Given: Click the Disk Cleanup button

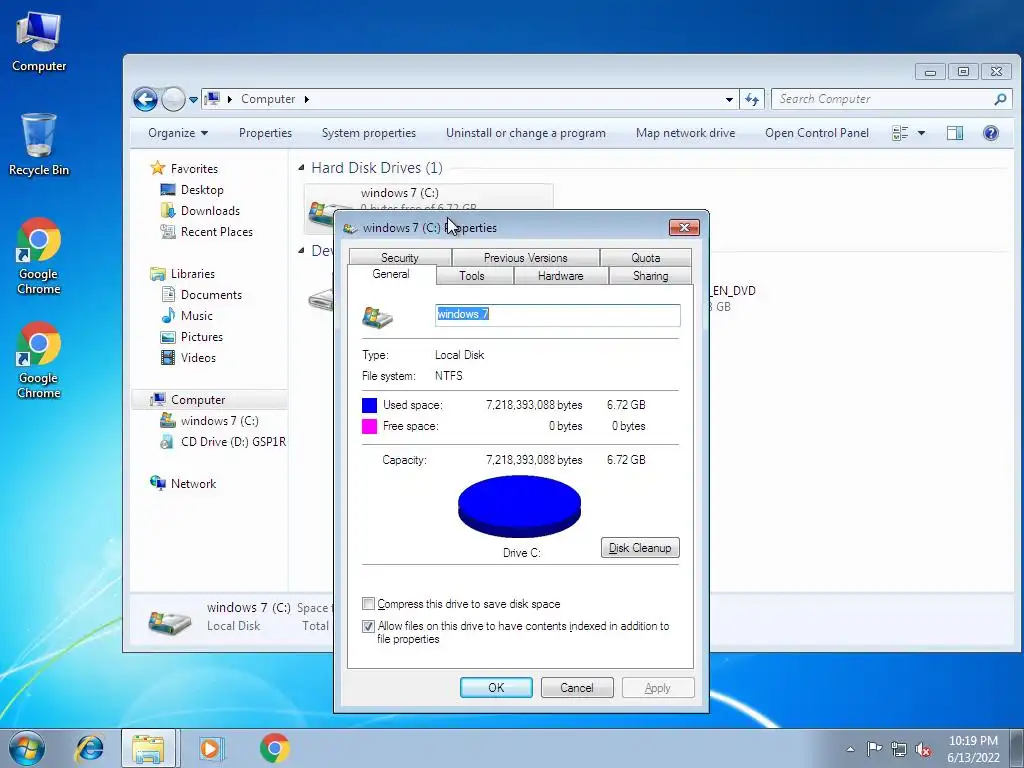Looking at the screenshot, I should point(640,547).
